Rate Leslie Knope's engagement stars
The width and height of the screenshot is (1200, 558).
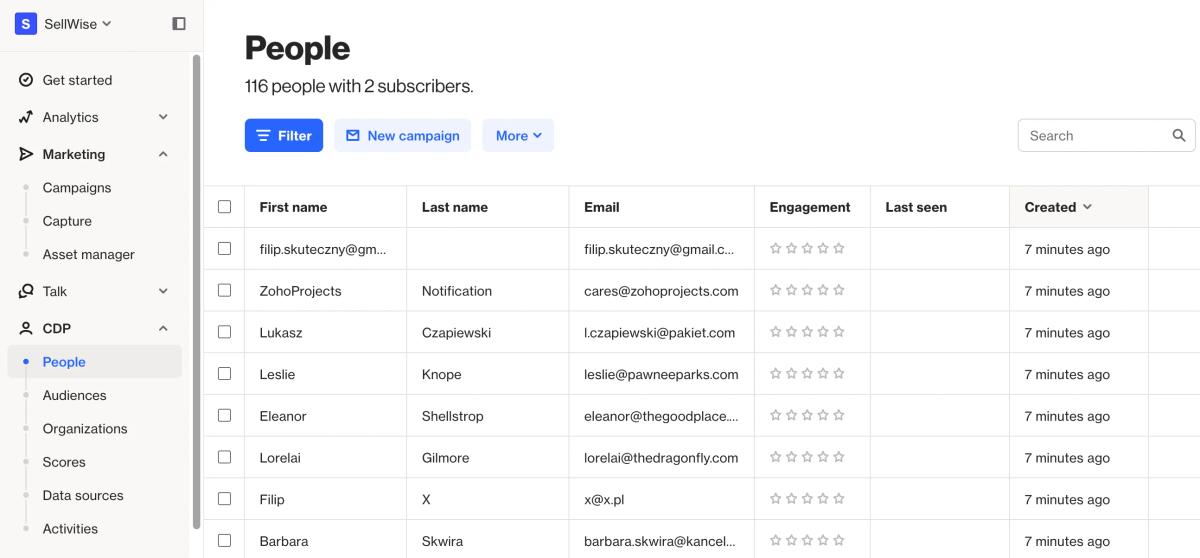(x=807, y=374)
